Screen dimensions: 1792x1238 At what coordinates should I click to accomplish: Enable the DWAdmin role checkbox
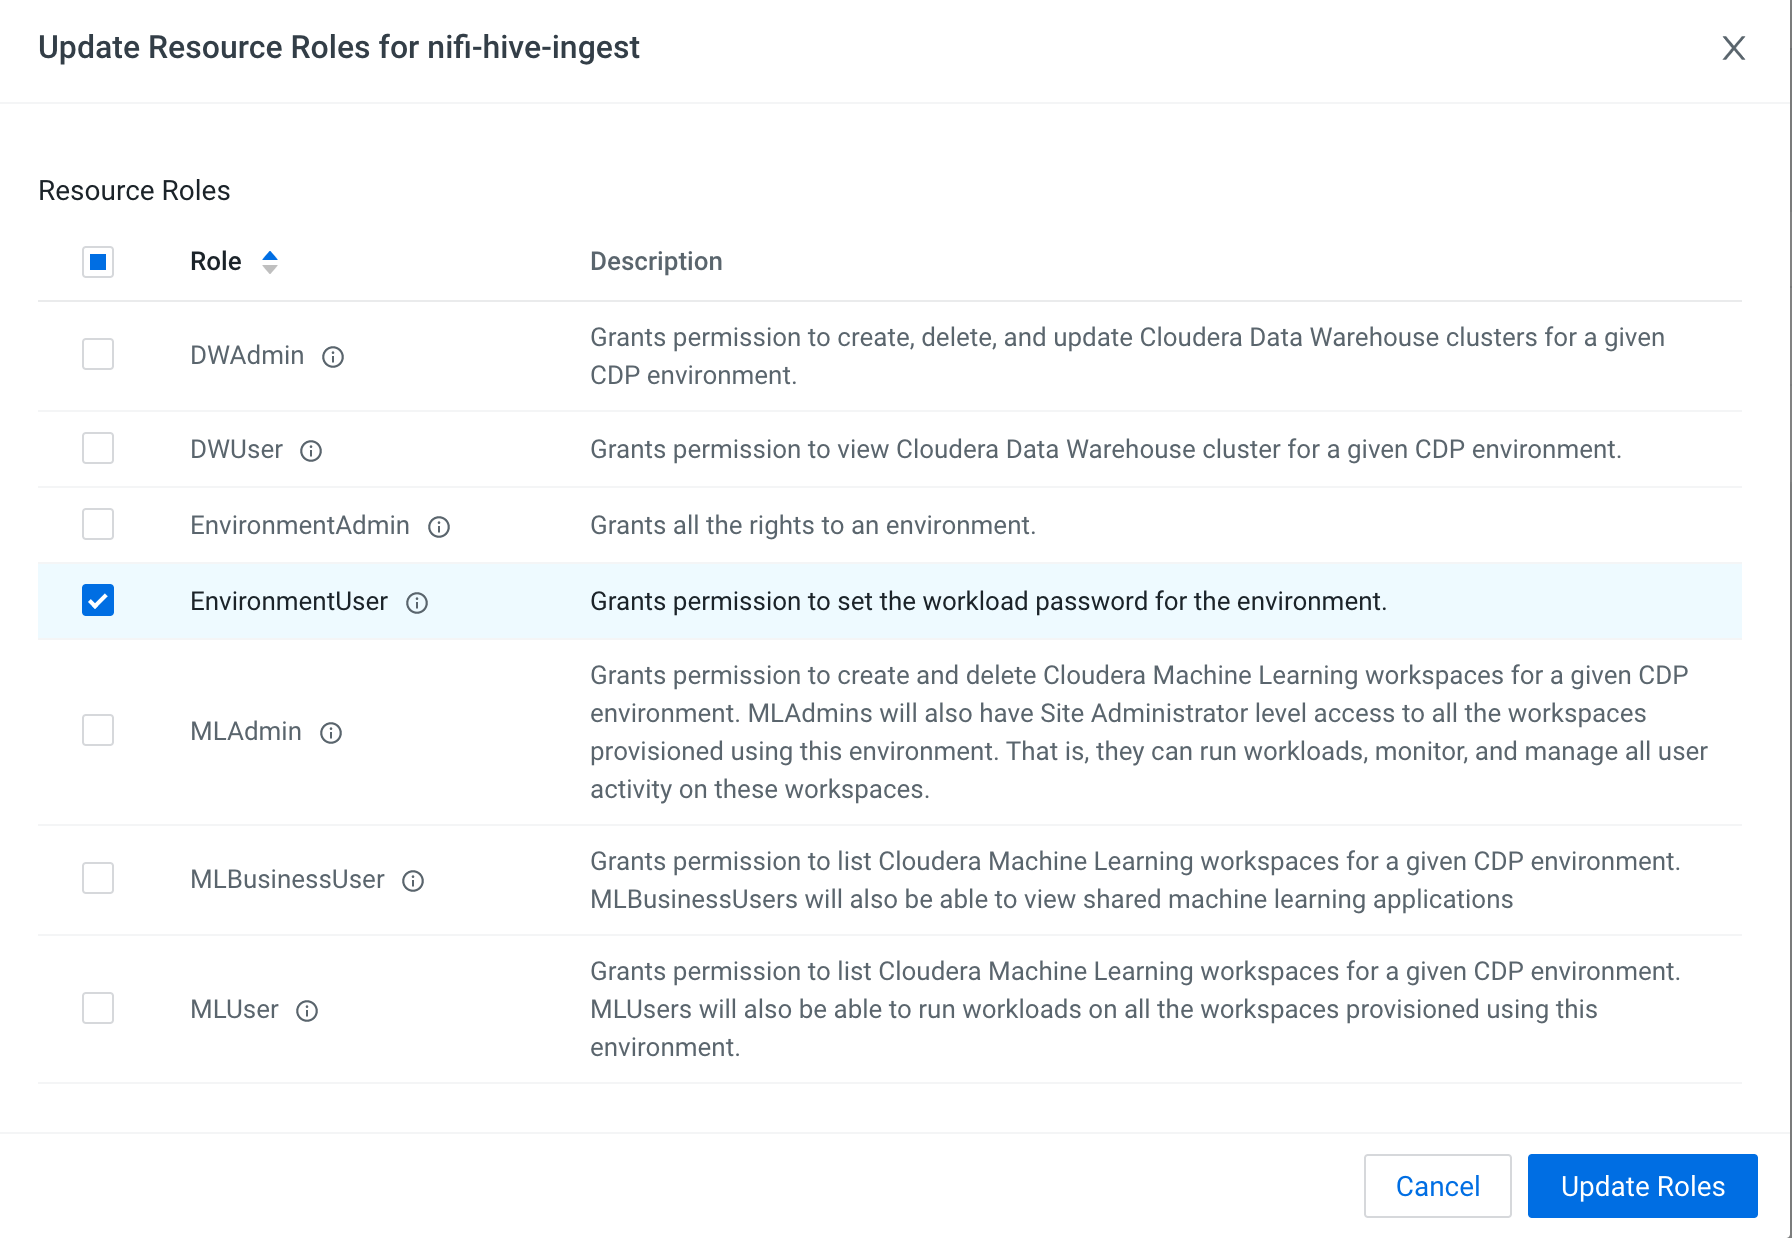click(x=98, y=354)
